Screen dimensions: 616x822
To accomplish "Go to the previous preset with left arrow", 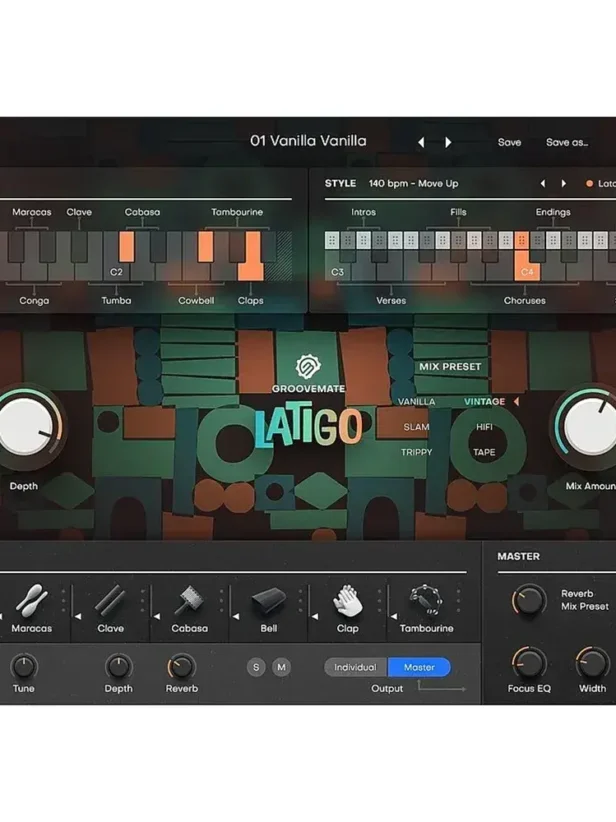I will coord(421,143).
